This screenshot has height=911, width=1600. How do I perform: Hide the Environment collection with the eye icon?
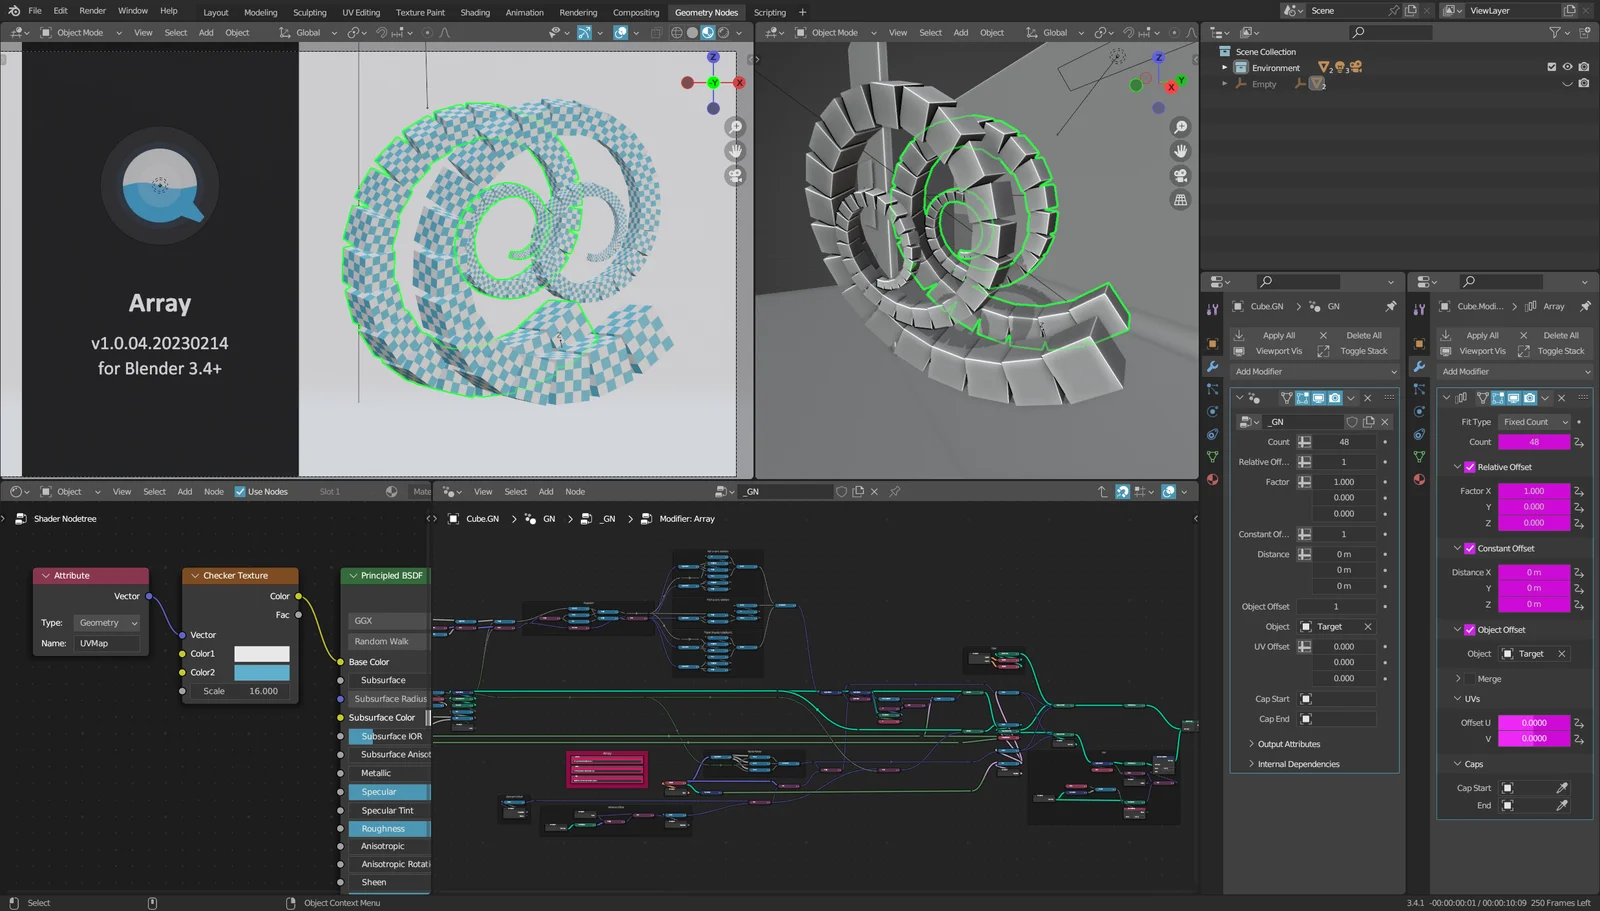coord(1567,67)
